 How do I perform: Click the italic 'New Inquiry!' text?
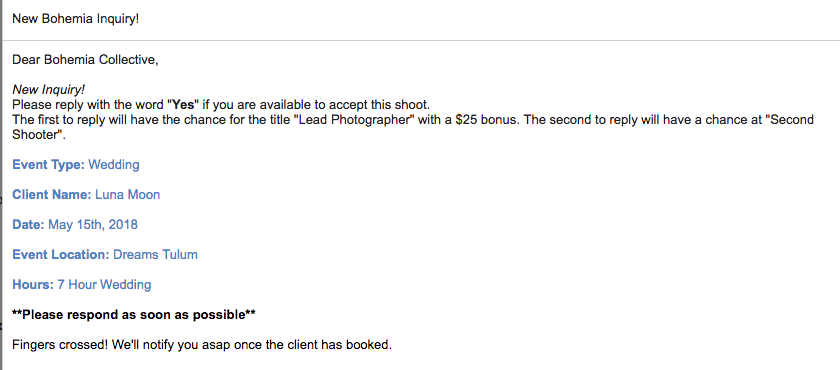49,89
